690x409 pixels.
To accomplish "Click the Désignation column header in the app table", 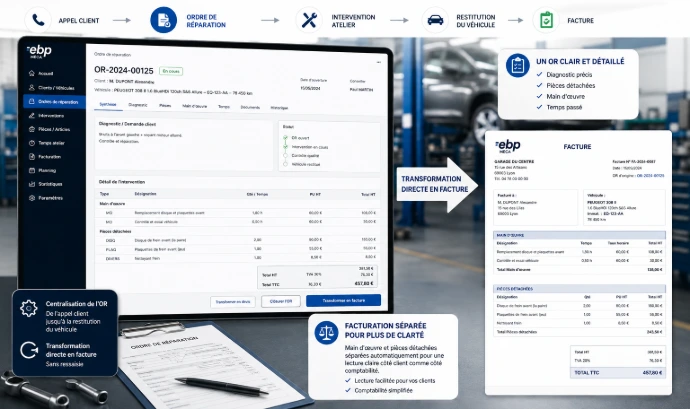I will tap(145, 194).
